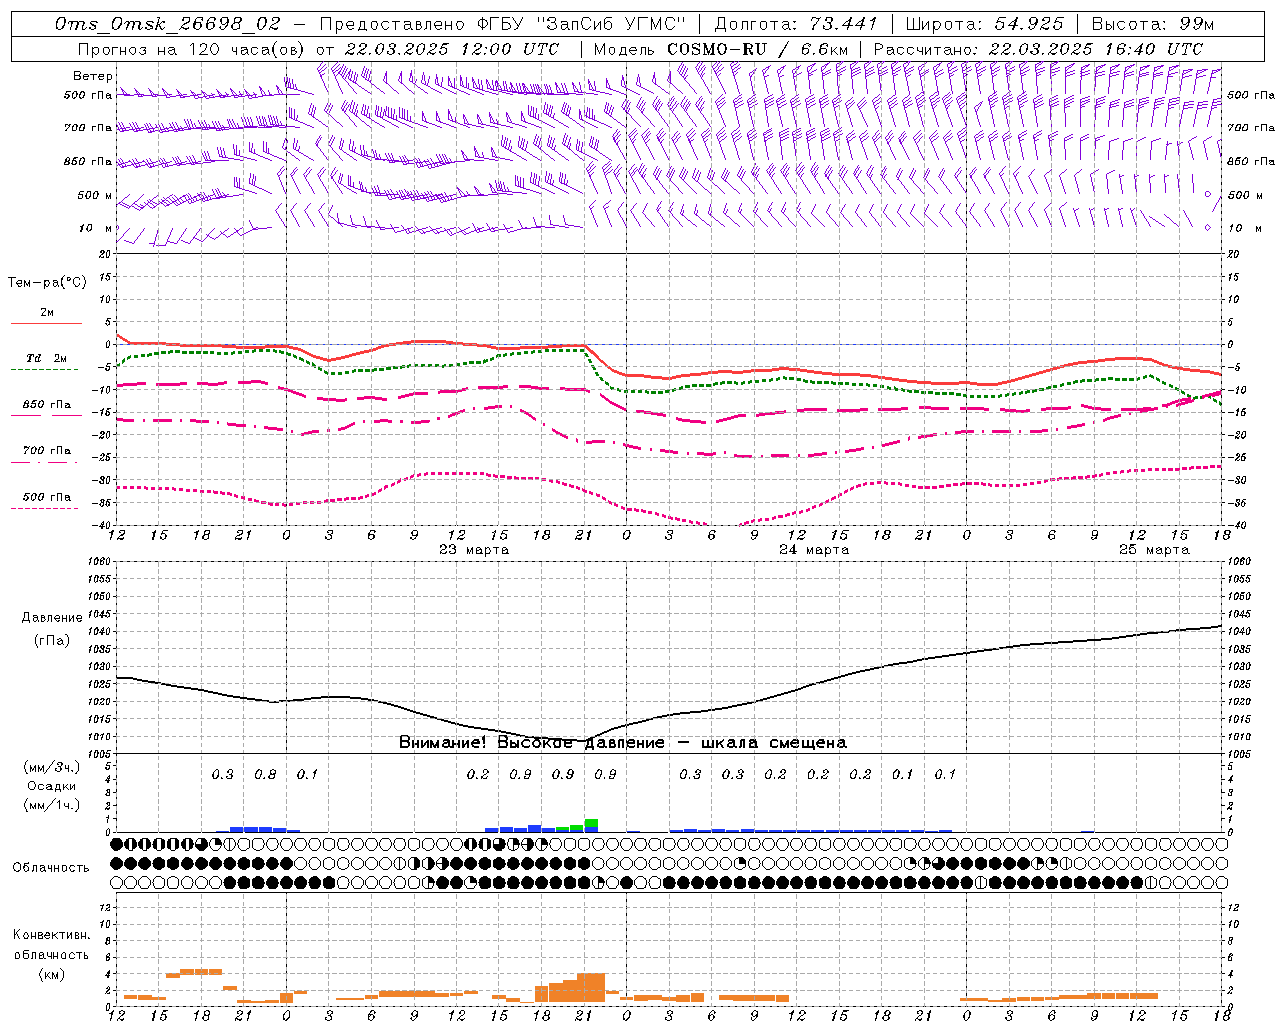Click the red 2м temperature legend line
The image size is (1280, 1024).
pos(45,323)
